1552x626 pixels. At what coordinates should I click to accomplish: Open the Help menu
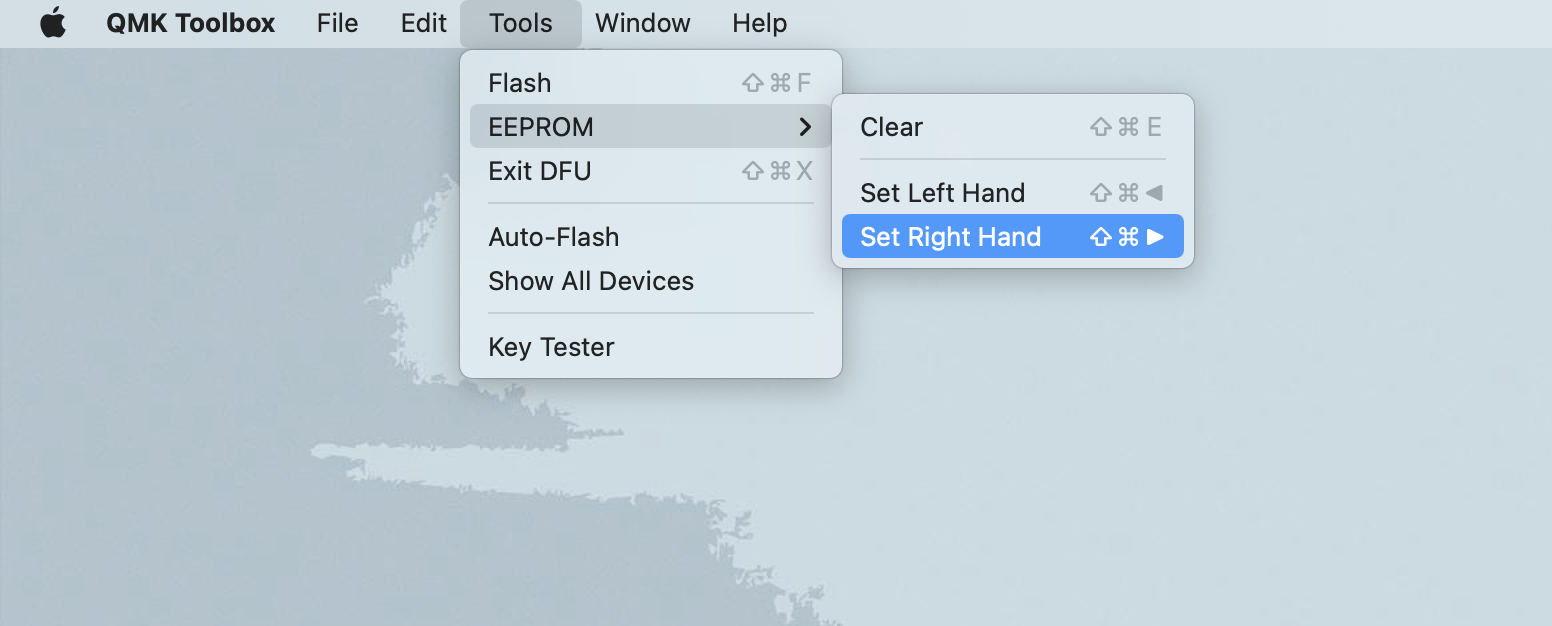coord(759,23)
